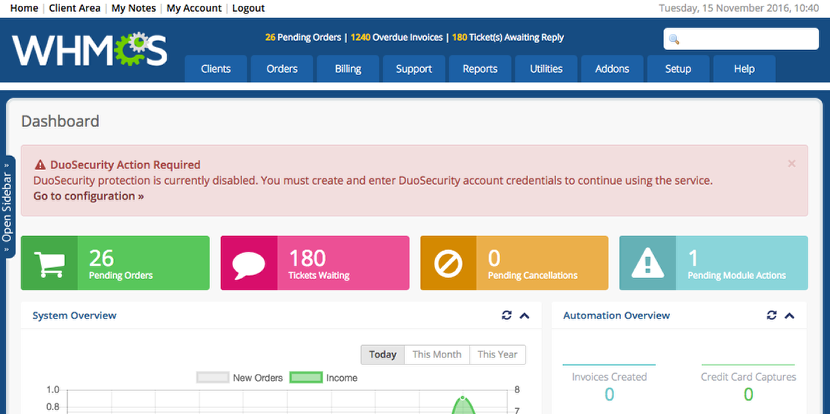Open the Utilities menu

tap(546, 69)
